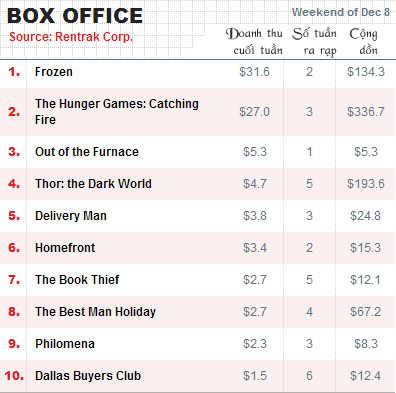The width and height of the screenshot is (396, 393).
Task: Open the Source: Rentrak Corp. text
Action: (x=71, y=37)
